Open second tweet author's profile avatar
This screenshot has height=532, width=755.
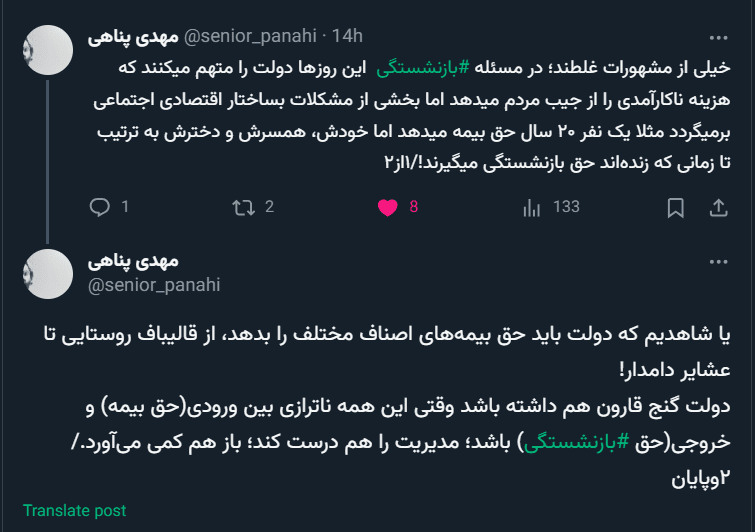coord(48,274)
